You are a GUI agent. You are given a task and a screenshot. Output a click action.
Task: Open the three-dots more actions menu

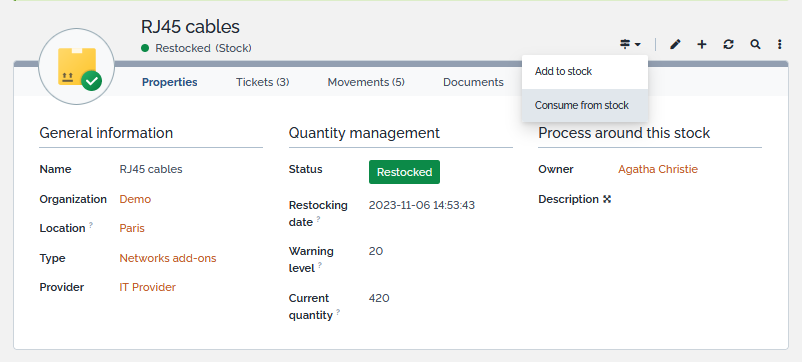coord(779,45)
